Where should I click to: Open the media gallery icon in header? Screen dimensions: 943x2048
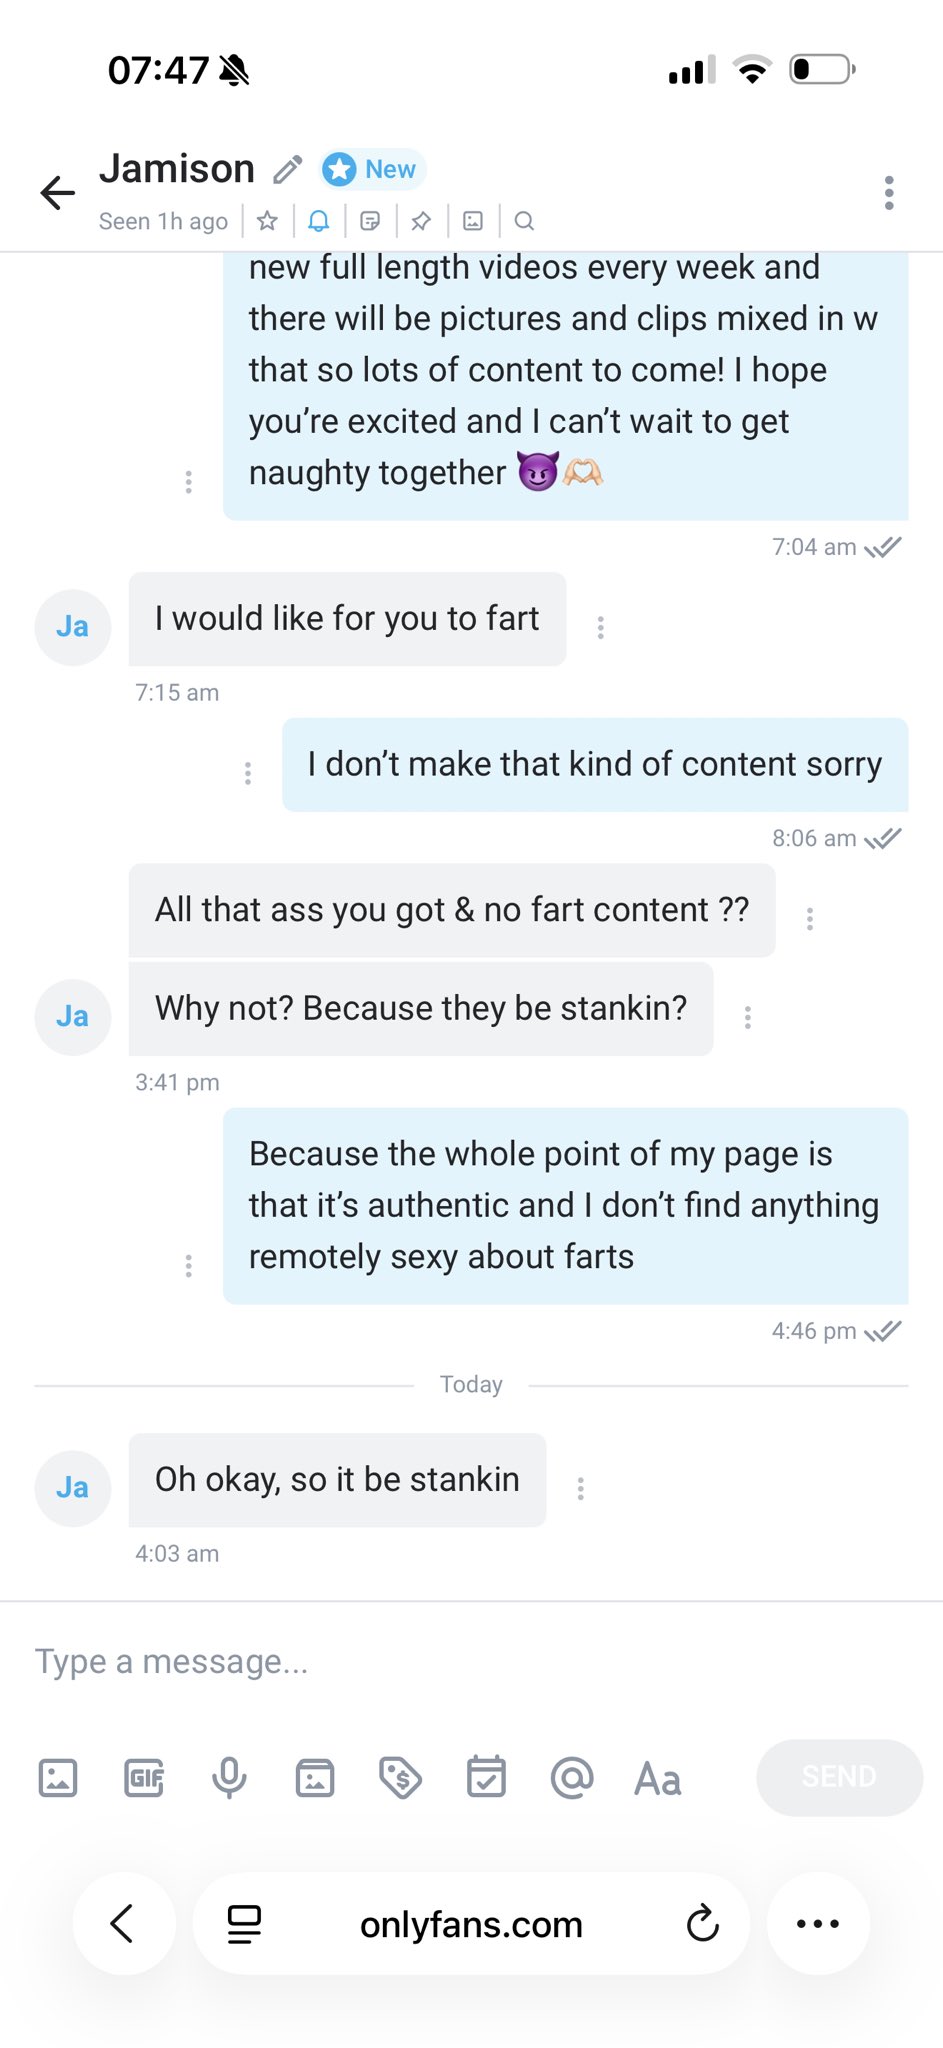[x=473, y=221]
